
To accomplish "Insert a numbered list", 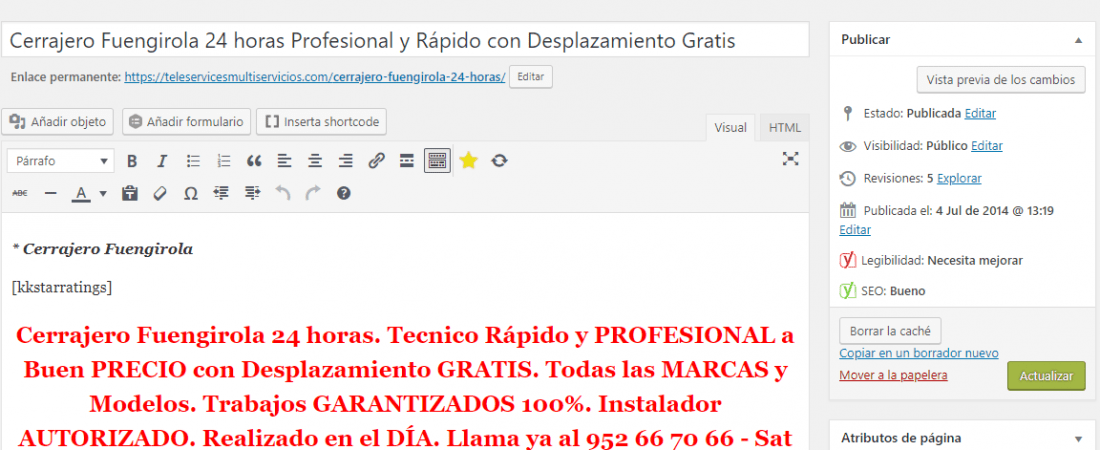I will click(x=224, y=161).
